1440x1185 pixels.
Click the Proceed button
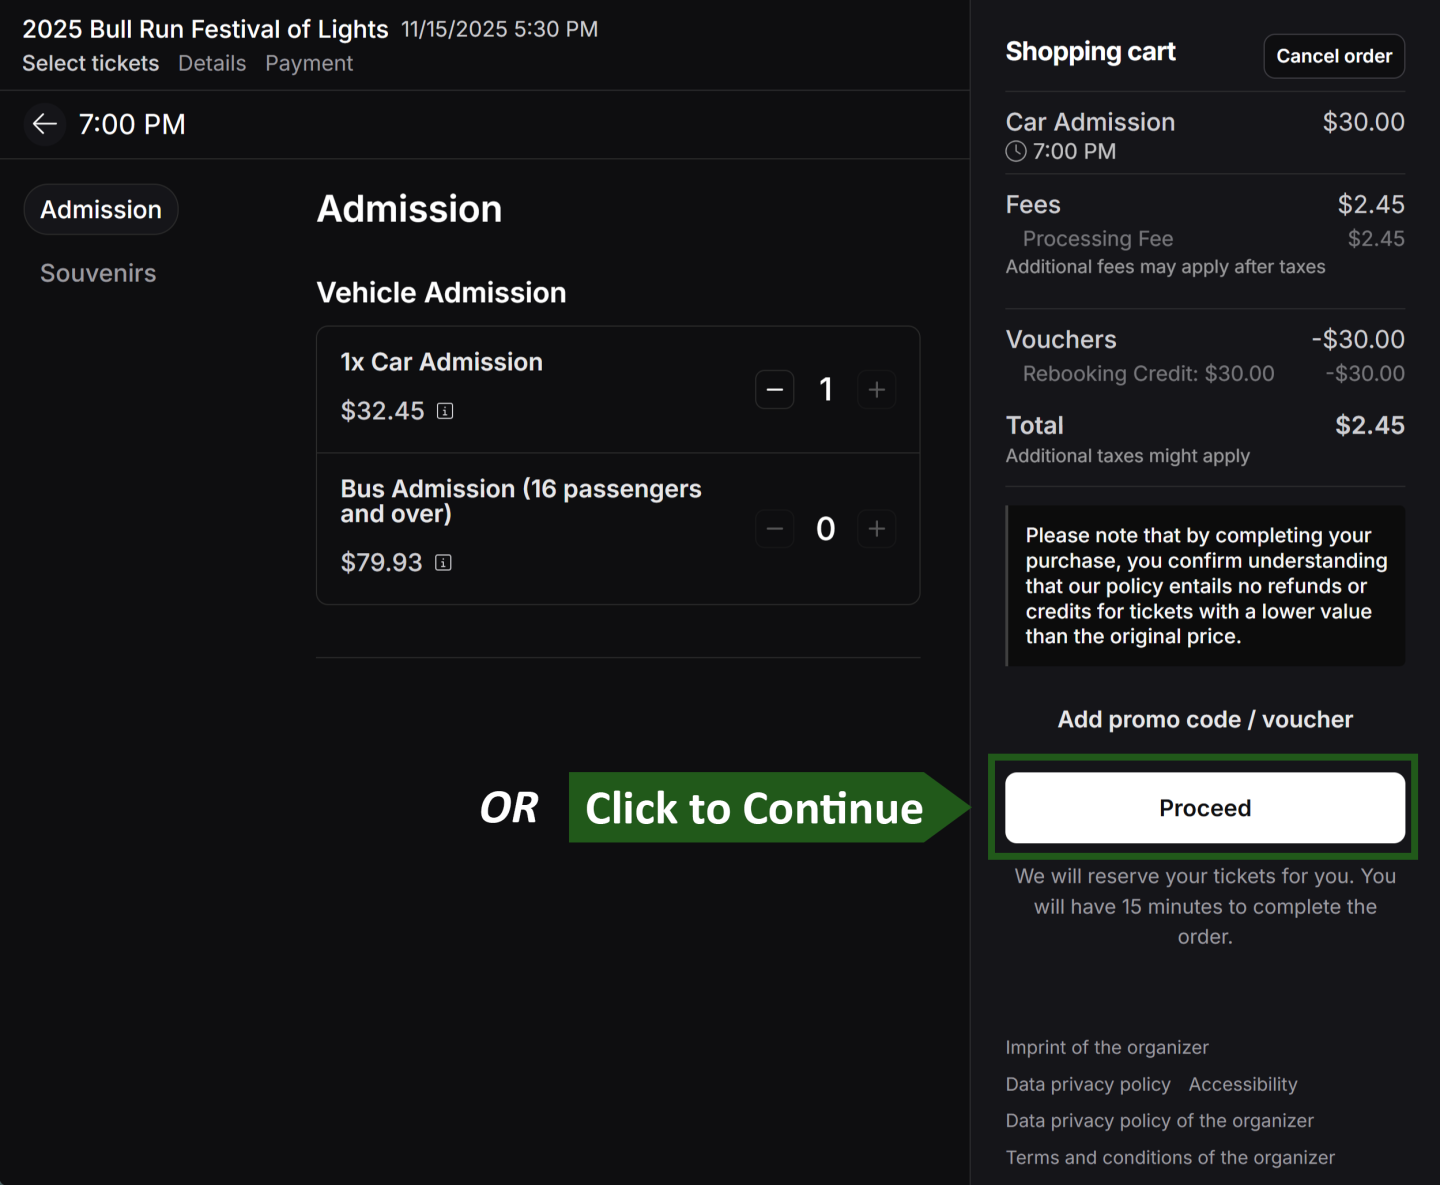(1204, 808)
